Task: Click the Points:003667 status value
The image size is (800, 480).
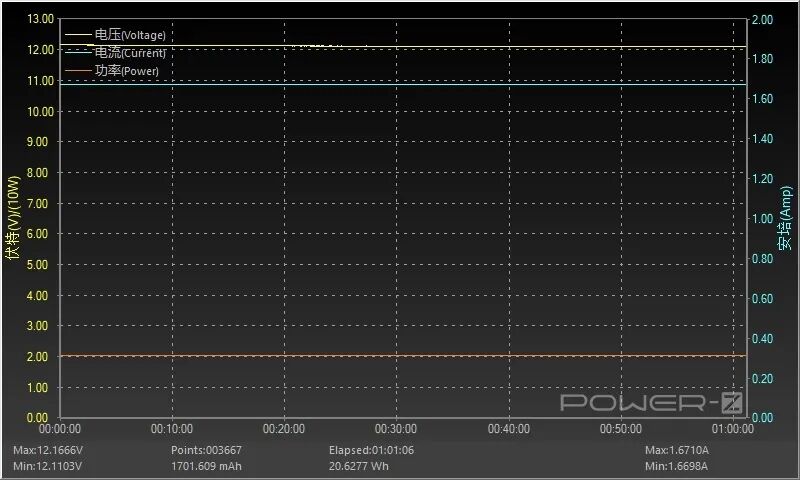Action: pos(206,450)
